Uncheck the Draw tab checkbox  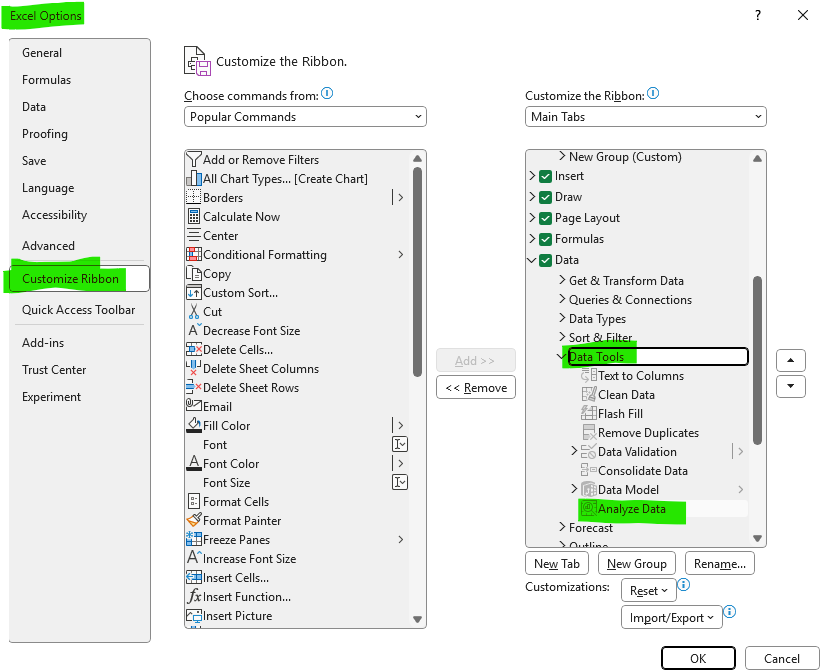(545, 197)
